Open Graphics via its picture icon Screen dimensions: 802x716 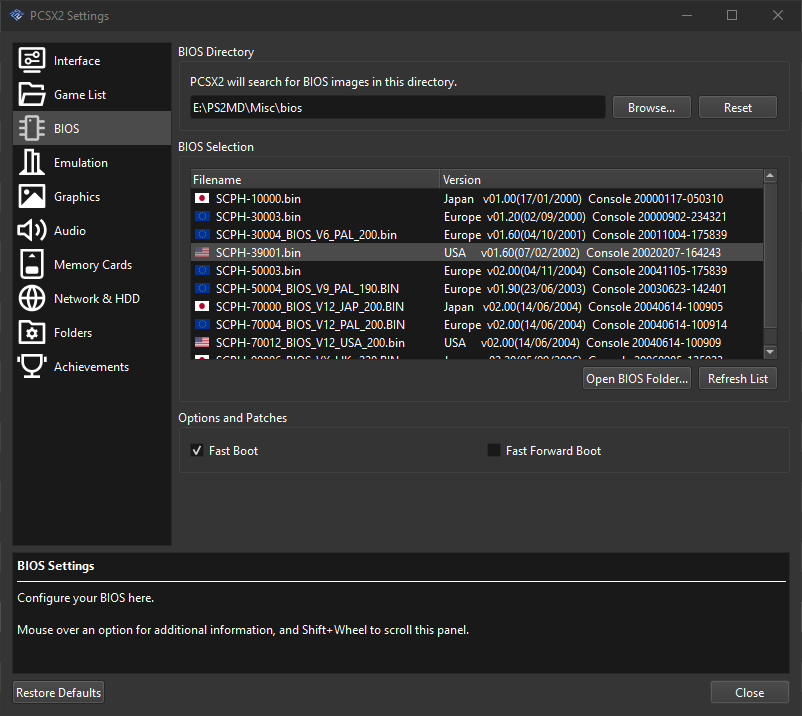pyautogui.click(x=32, y=196)
